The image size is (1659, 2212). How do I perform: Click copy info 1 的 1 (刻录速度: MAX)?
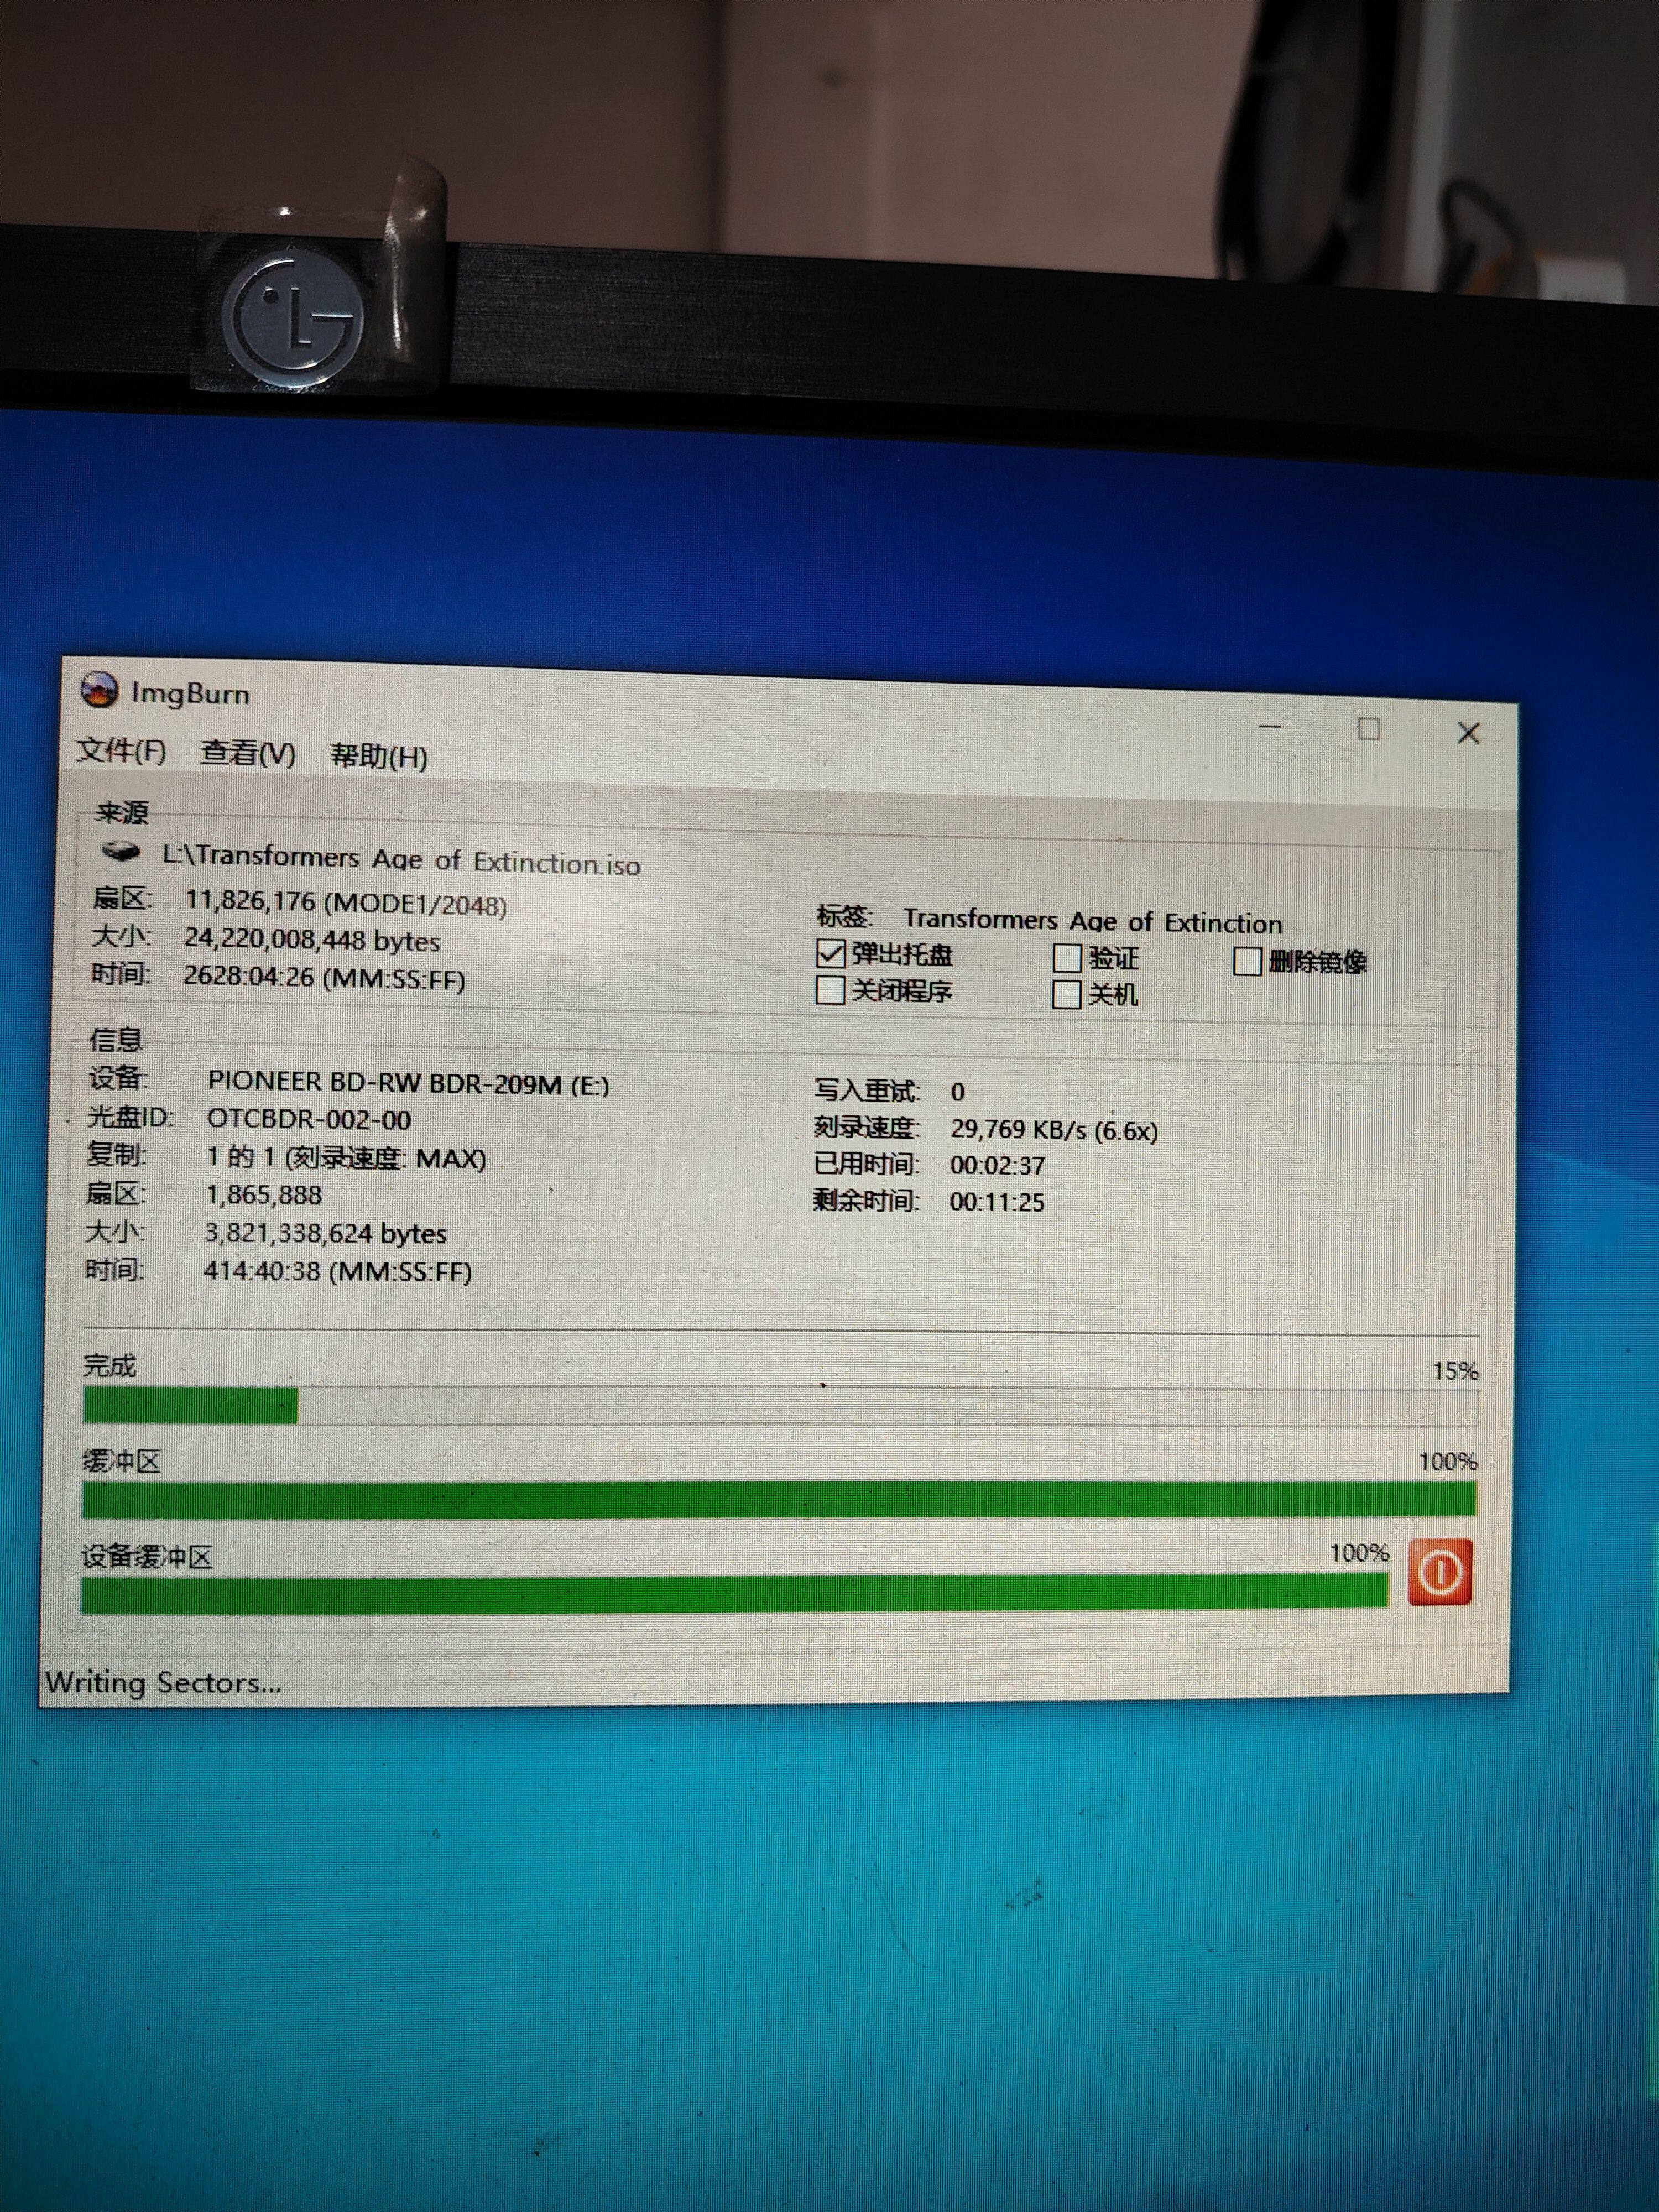pos(346,1158)
